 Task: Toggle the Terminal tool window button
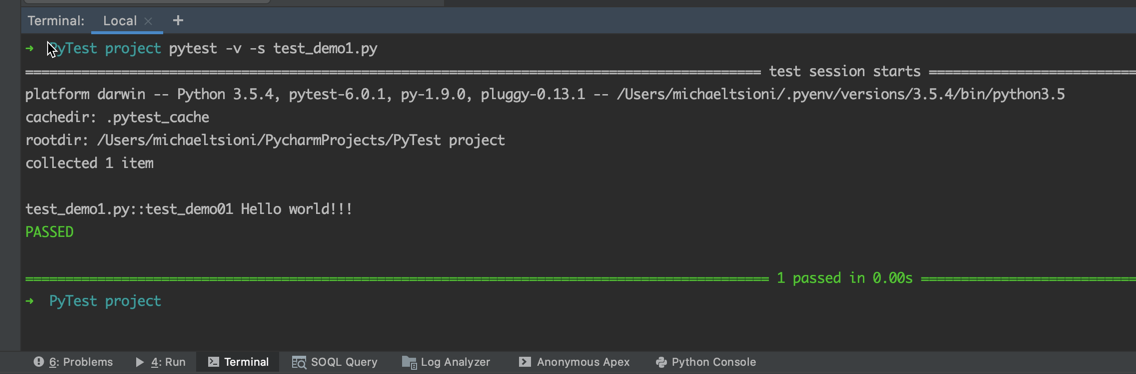pyautogui.click(x=238, y=362)
